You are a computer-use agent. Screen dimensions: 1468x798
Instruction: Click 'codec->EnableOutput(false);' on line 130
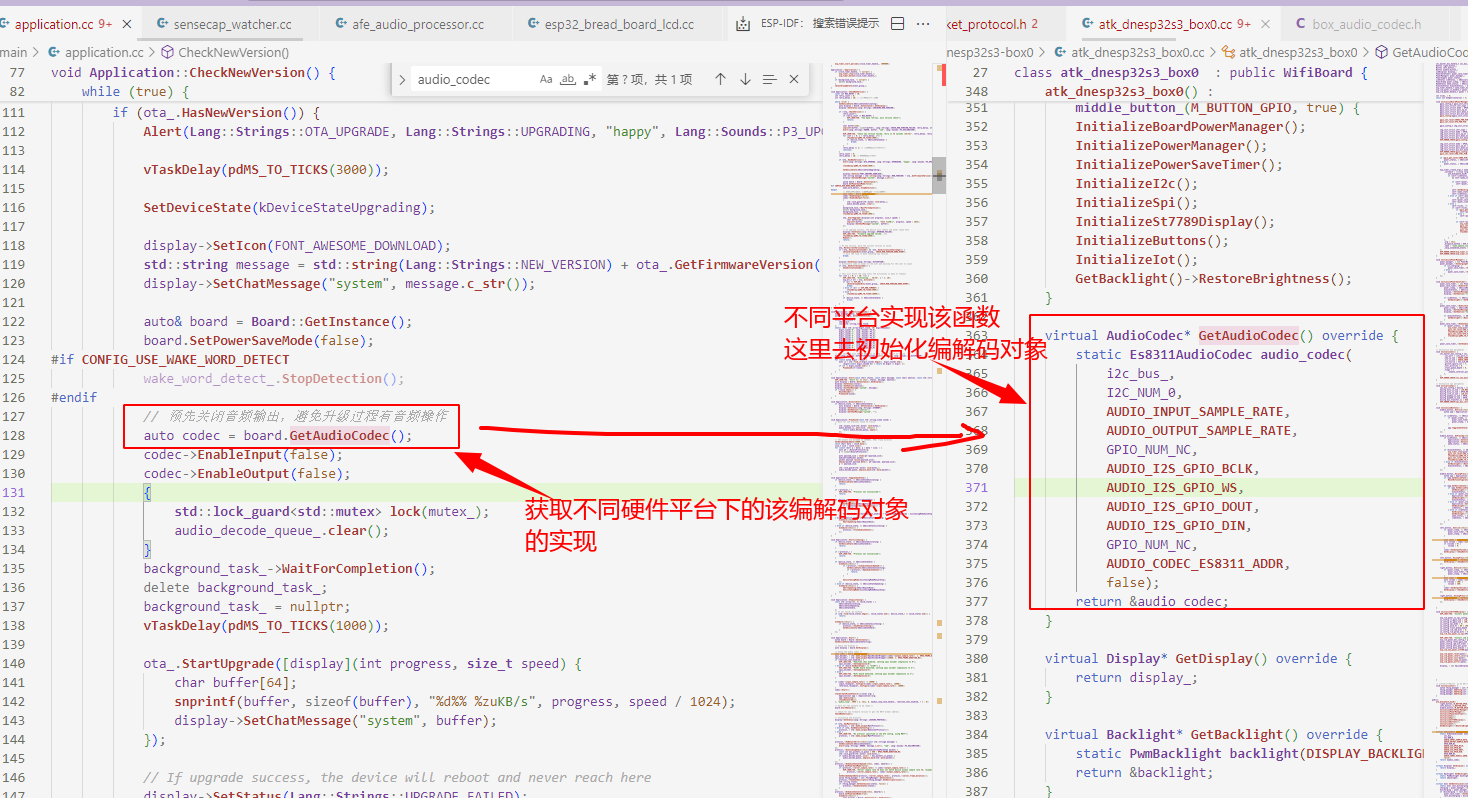coord(247,474)
